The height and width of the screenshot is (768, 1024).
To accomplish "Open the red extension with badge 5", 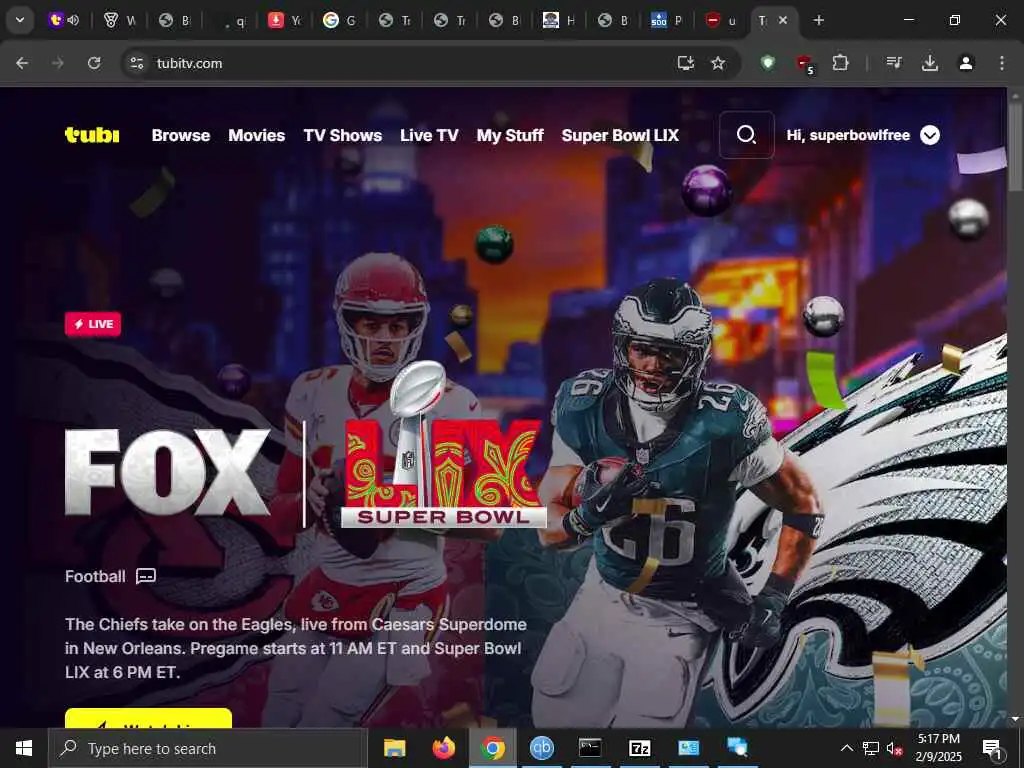I will tap(805, 63).
